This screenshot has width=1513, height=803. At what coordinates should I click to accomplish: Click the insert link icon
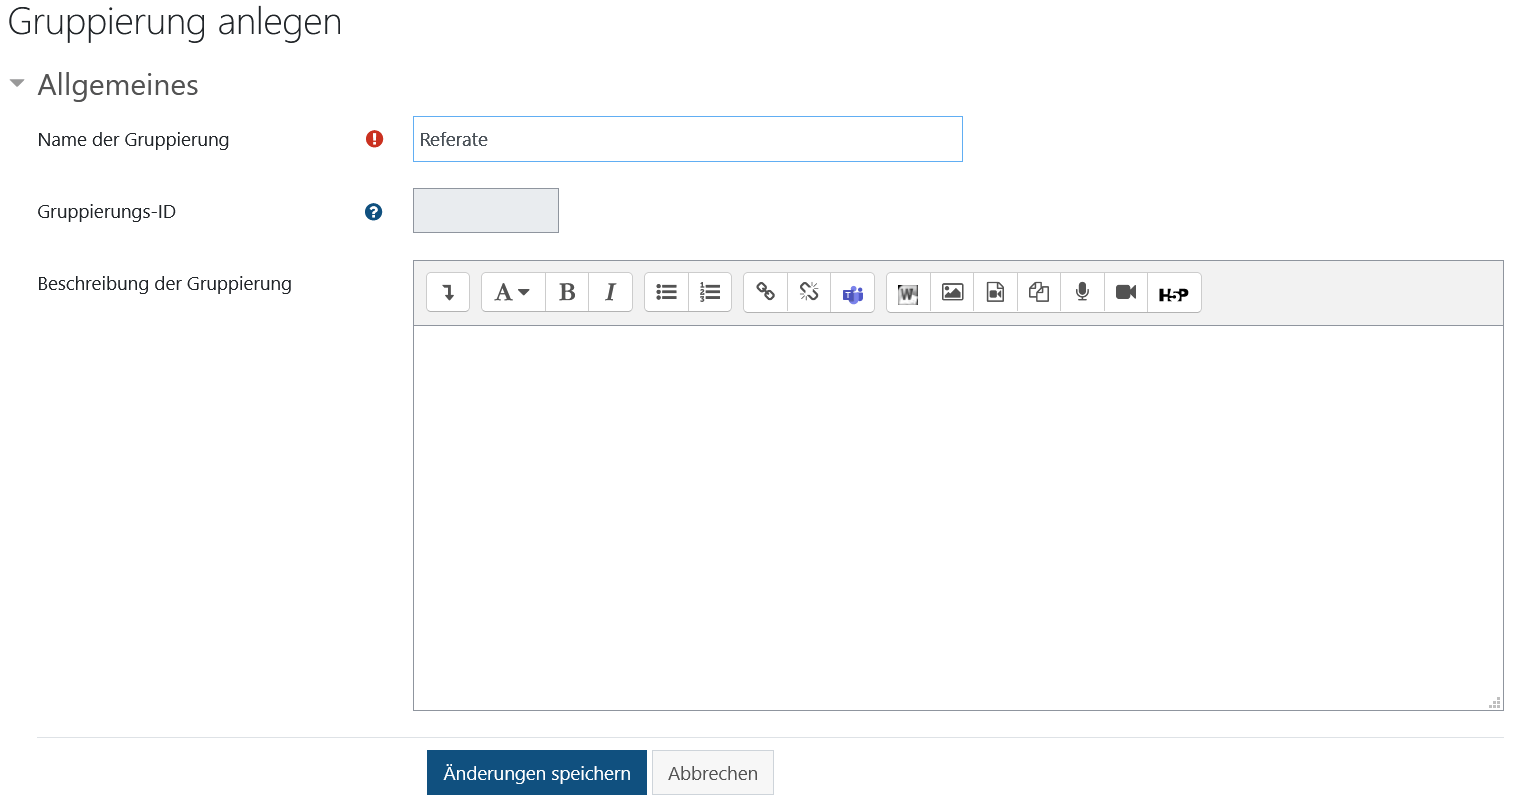[765, 292]
